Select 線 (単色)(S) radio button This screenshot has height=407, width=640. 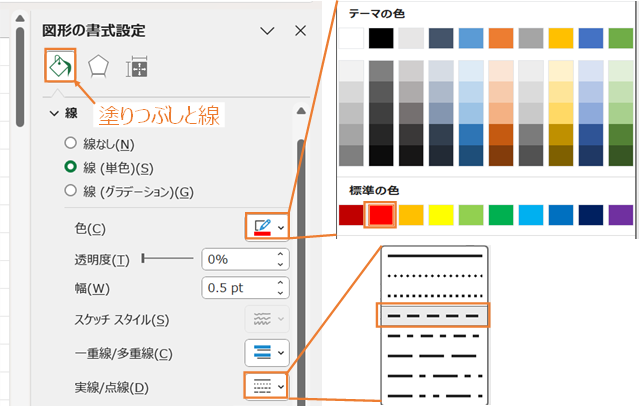point(71,167)
